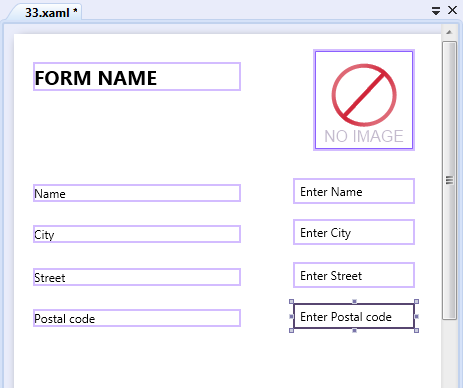
Task: Close the 33.xaml document
Action: click(x=452, y=10)
